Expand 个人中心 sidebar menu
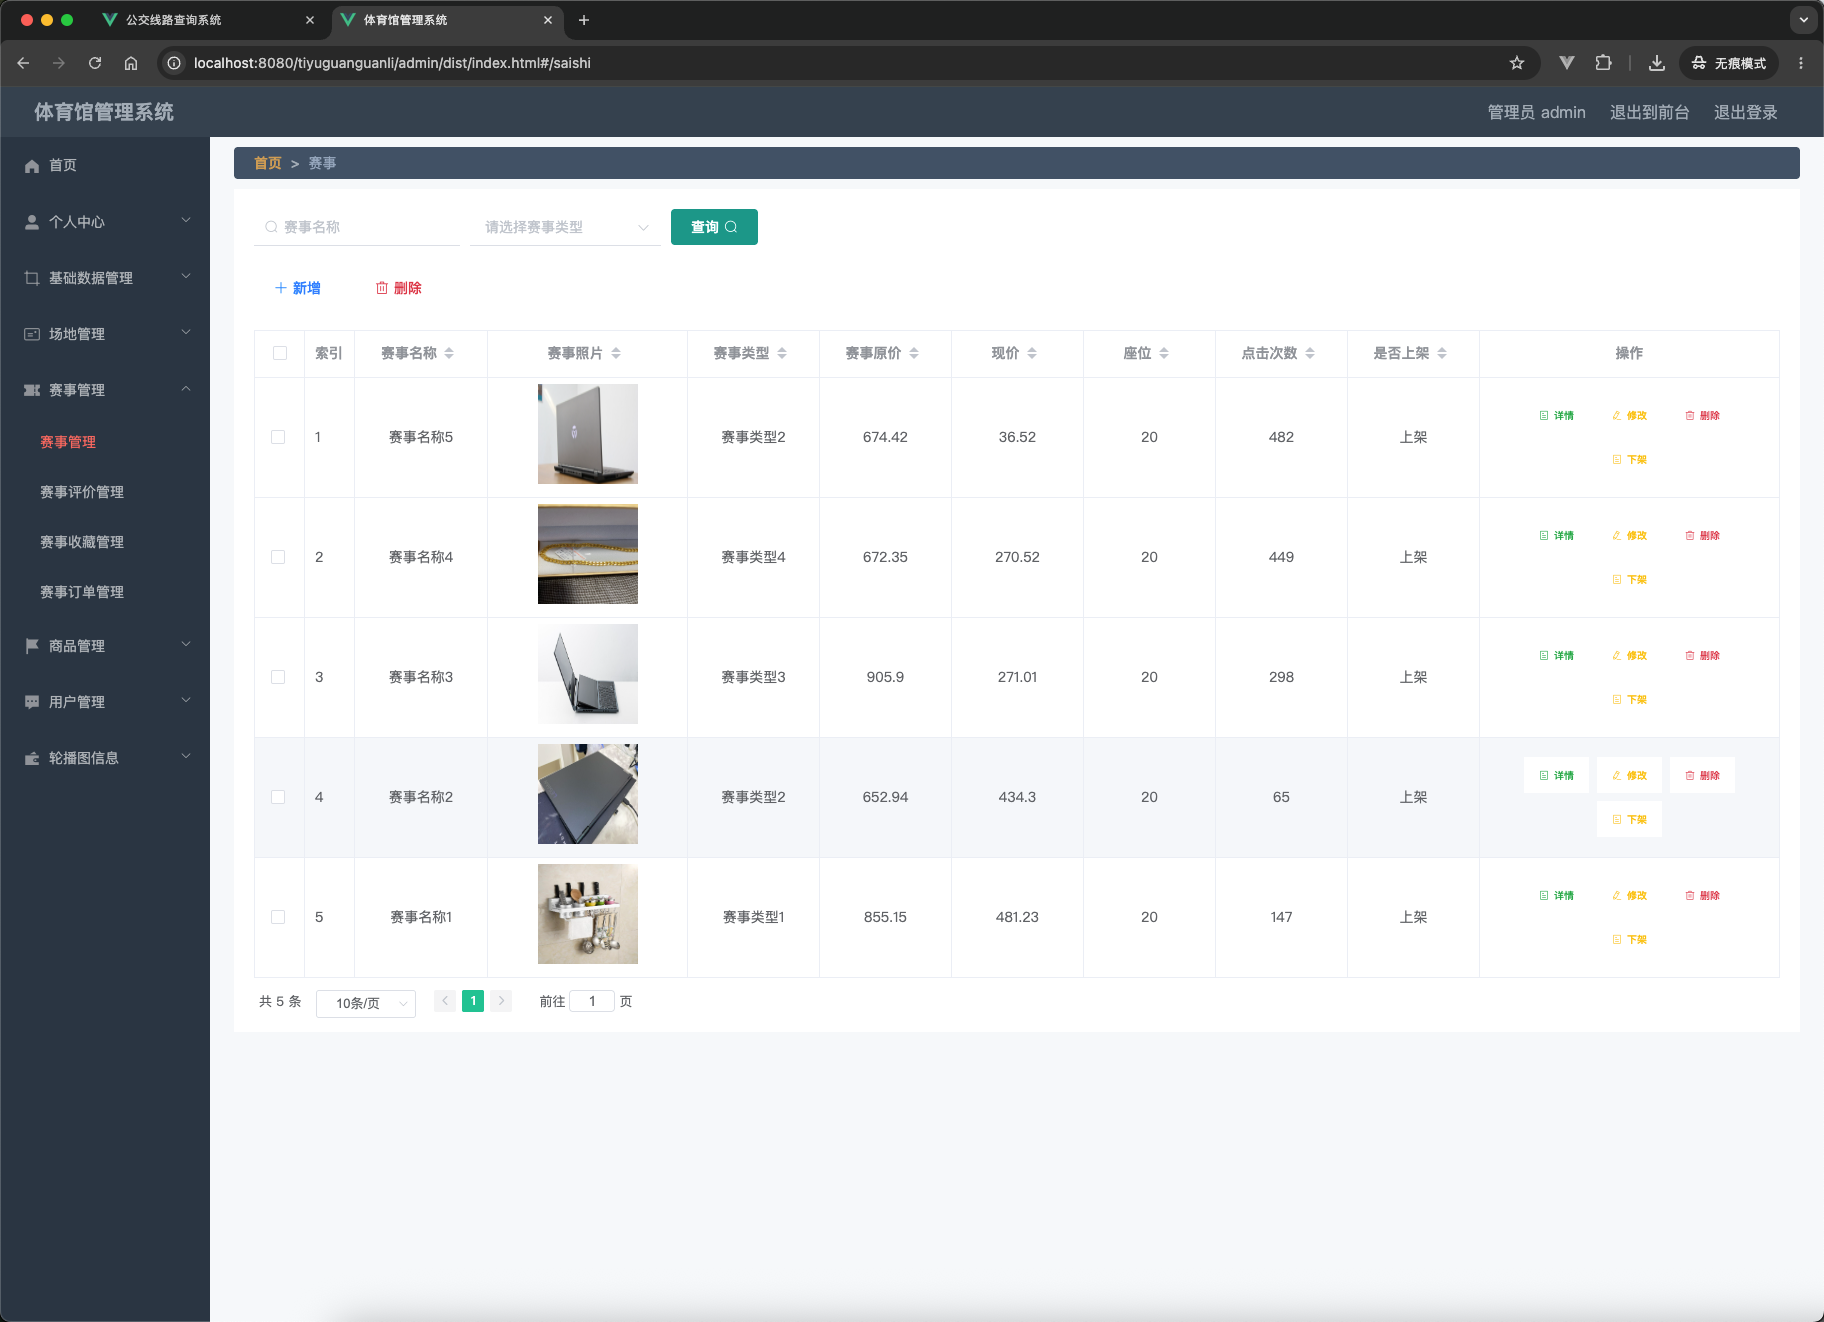 [105, 222]
